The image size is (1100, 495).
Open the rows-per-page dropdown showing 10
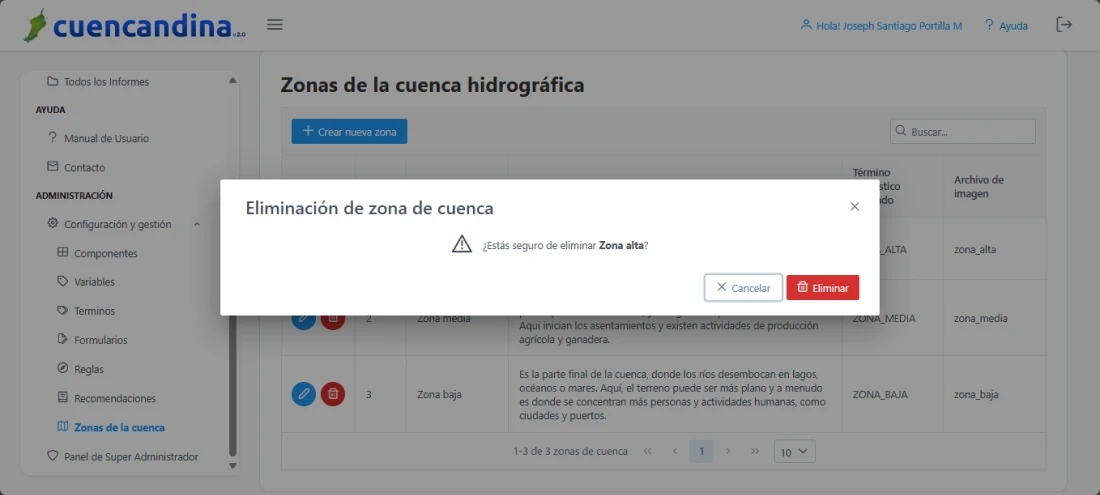point(795,452)
